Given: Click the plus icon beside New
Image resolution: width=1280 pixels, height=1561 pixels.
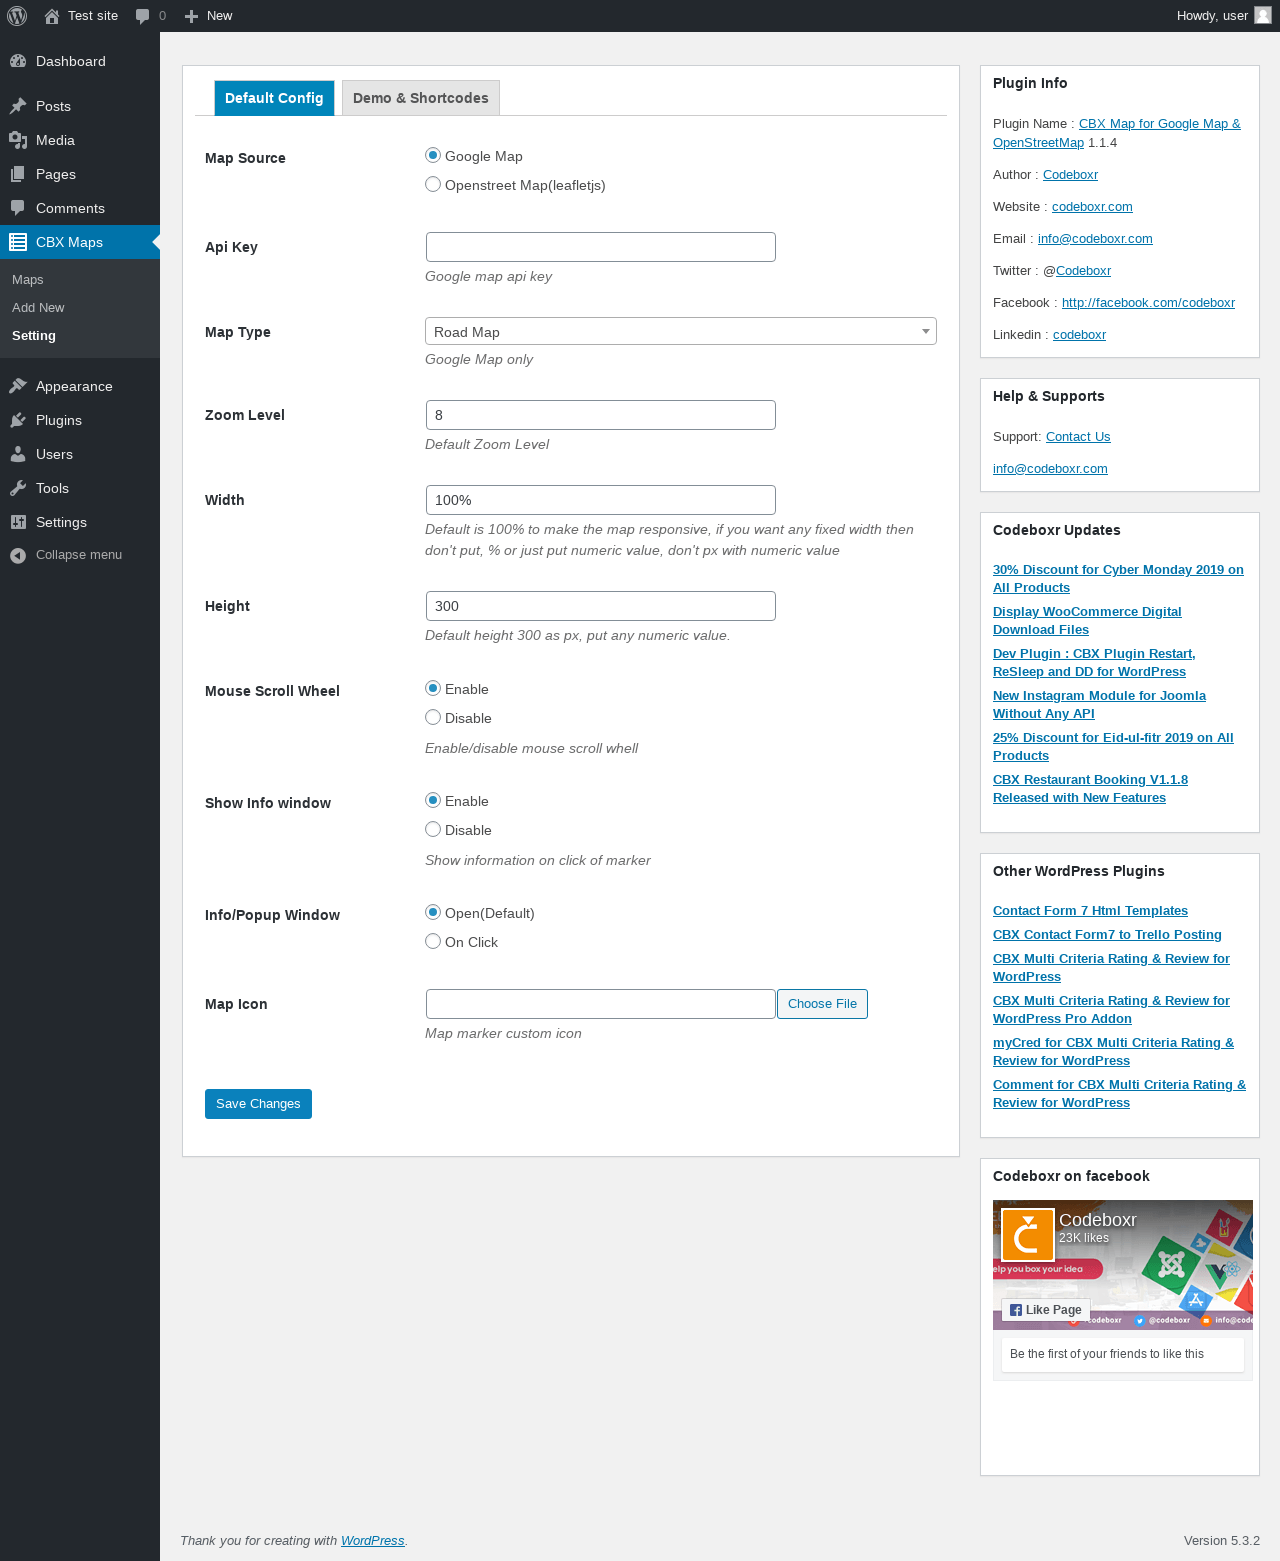Looking at the screenshot, I should [x=192, y=16].
